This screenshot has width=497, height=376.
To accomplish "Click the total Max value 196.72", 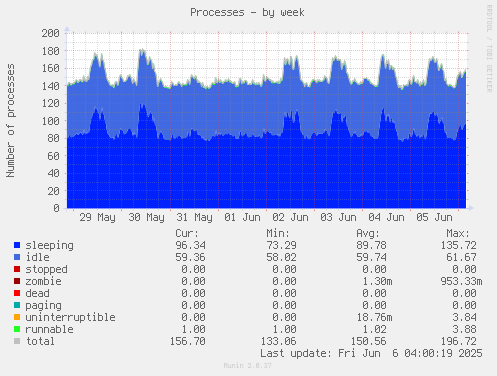I will coord(459,341).
